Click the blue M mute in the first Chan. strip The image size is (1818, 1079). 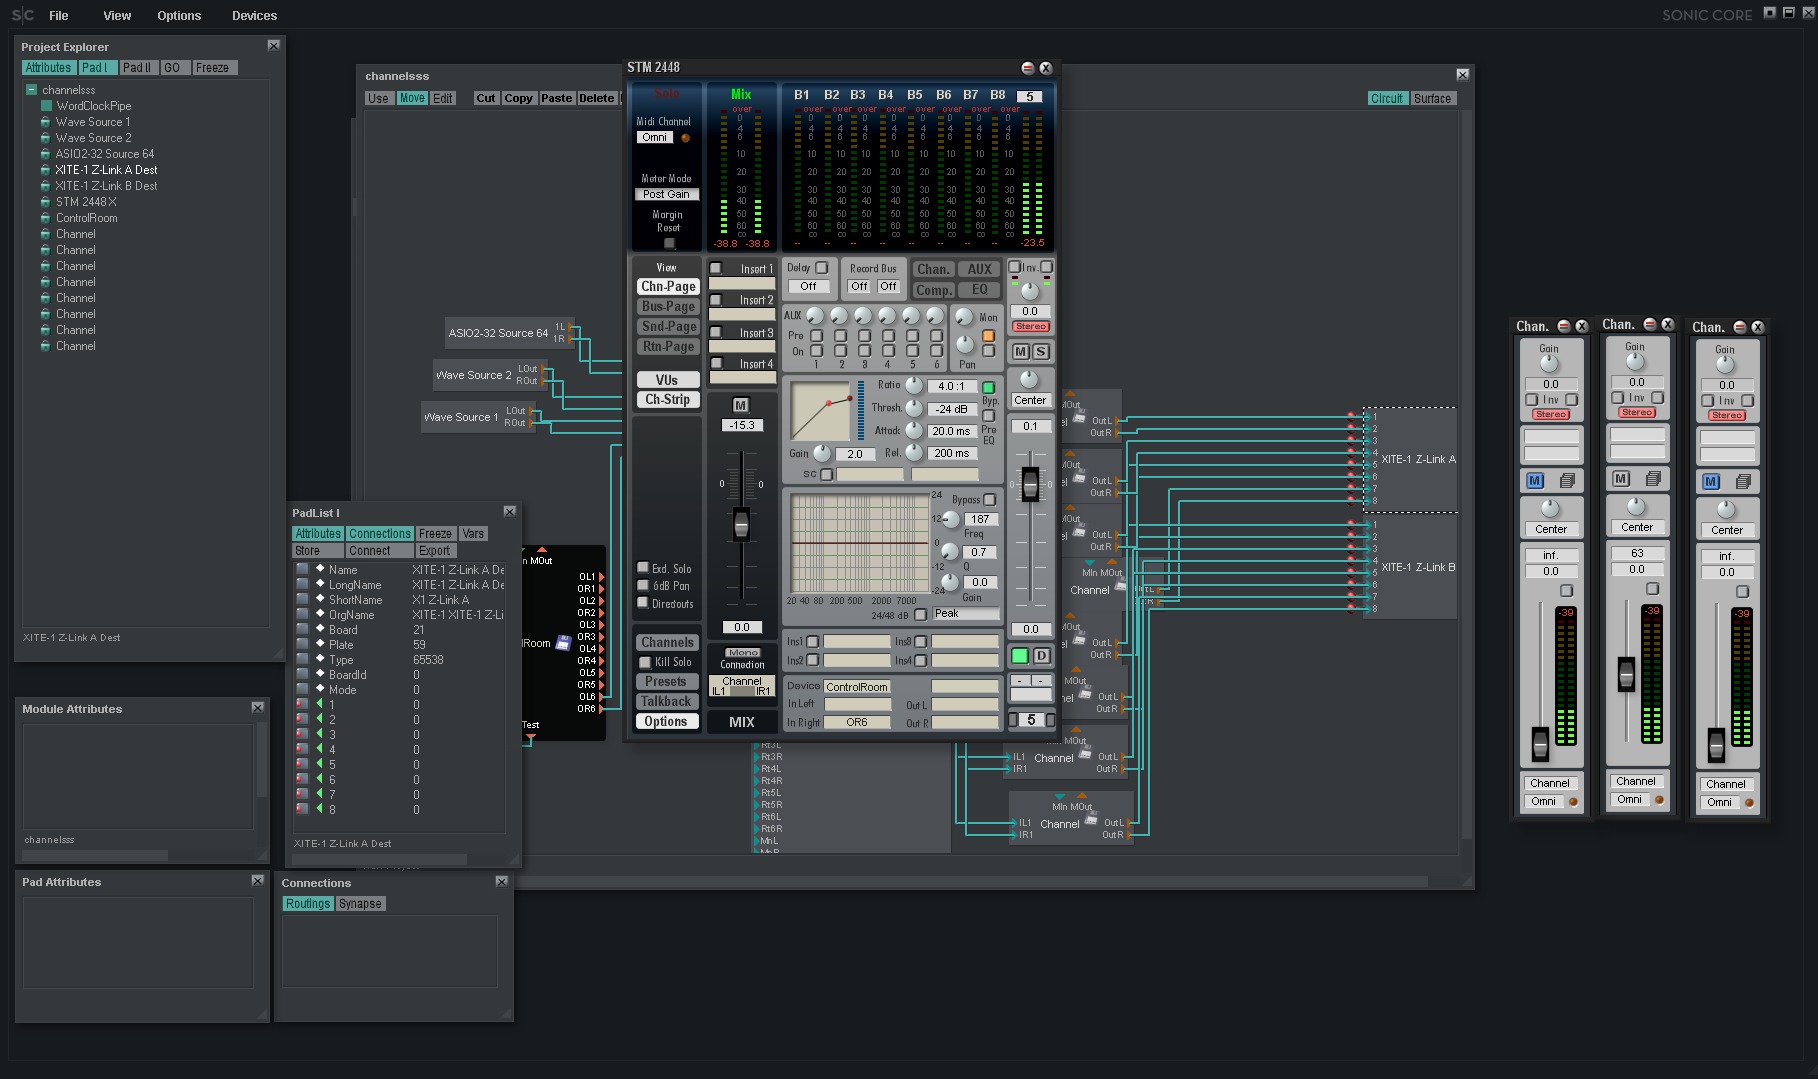pos(1535,481)
